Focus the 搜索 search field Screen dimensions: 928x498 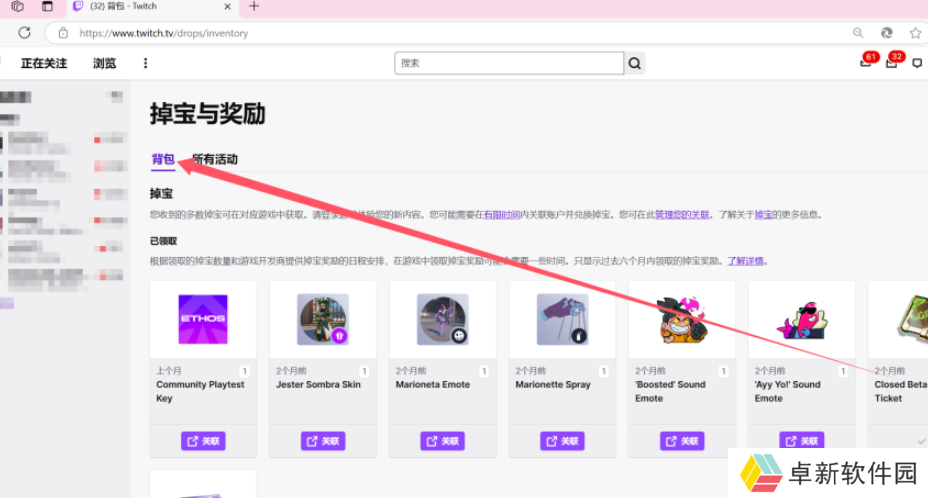[x=509, y=63]
